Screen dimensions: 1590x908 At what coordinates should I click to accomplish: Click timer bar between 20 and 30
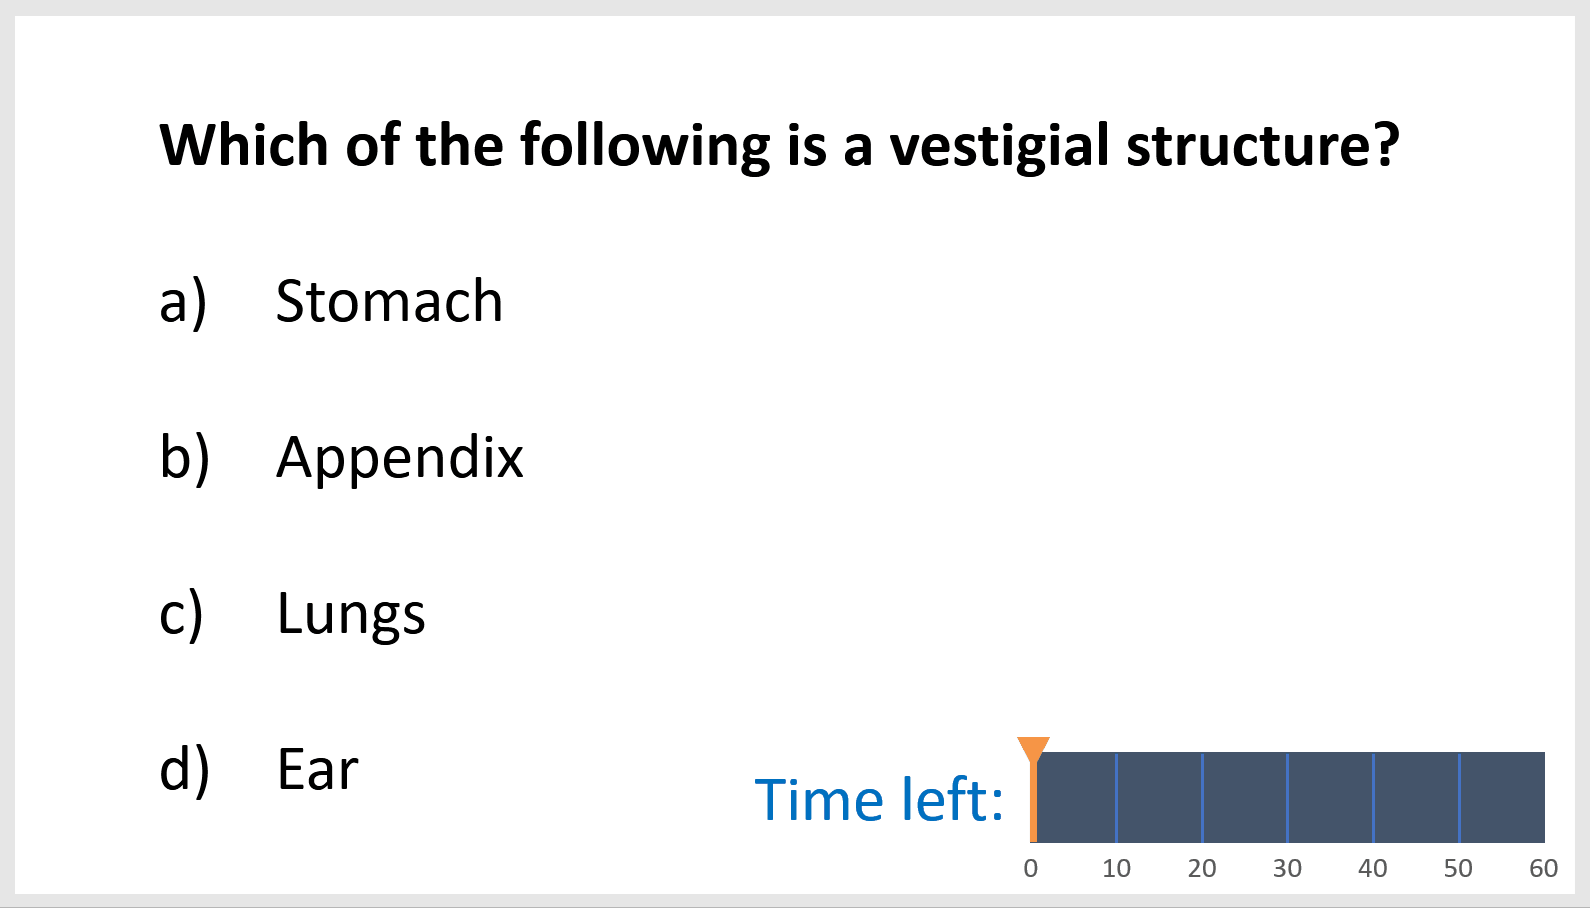coord(1245,797)
